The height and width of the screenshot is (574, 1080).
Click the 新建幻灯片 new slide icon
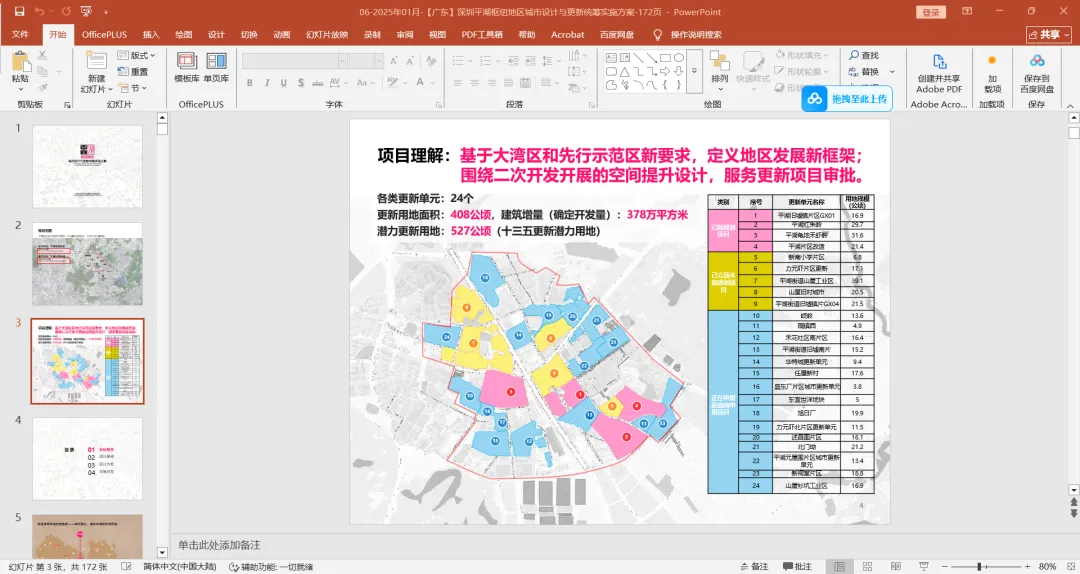(96, 59)
